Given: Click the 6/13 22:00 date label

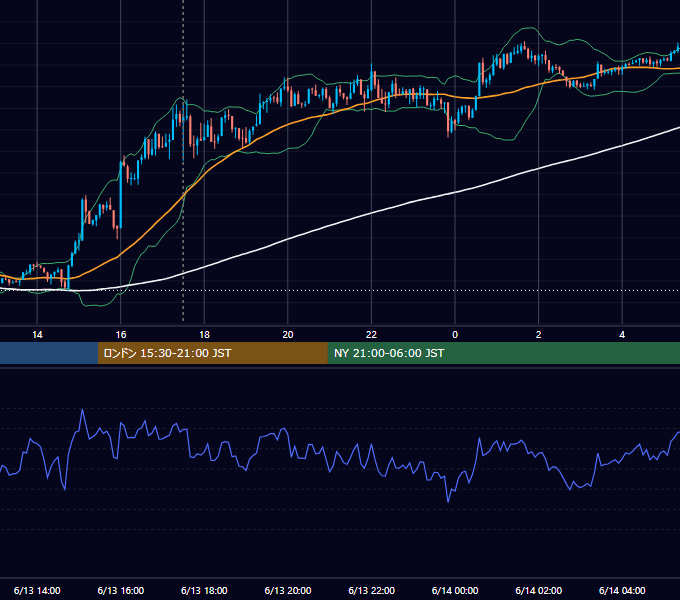Looking at the screenshot, I should point(372,590).
